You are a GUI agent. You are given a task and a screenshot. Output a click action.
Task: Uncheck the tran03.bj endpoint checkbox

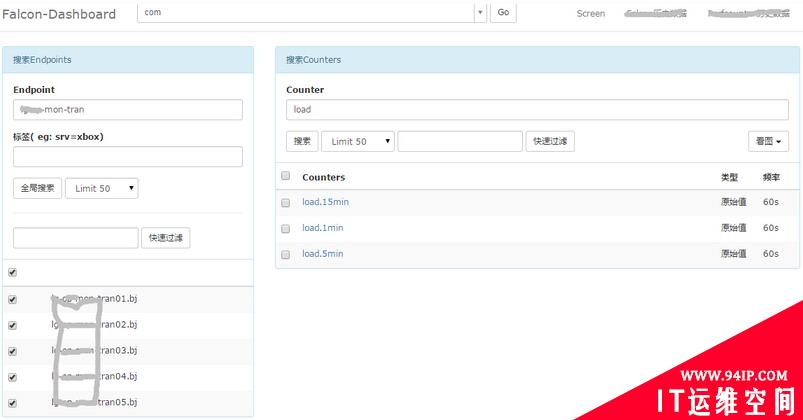[12, 351]
